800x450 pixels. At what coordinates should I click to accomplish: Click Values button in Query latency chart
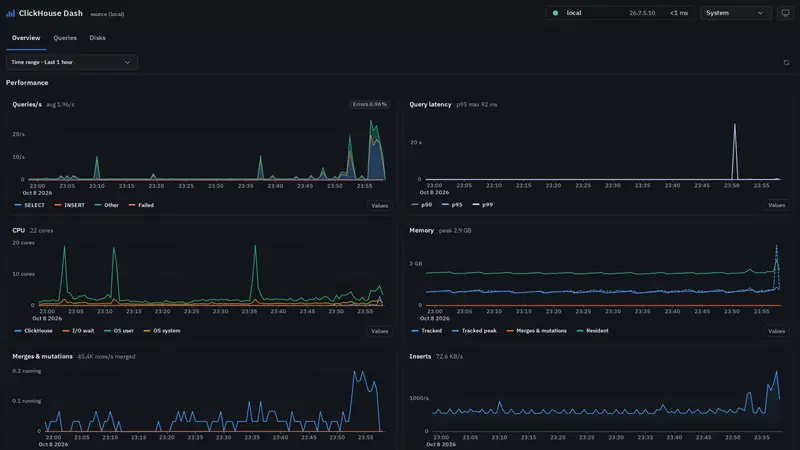click(777, 205)
